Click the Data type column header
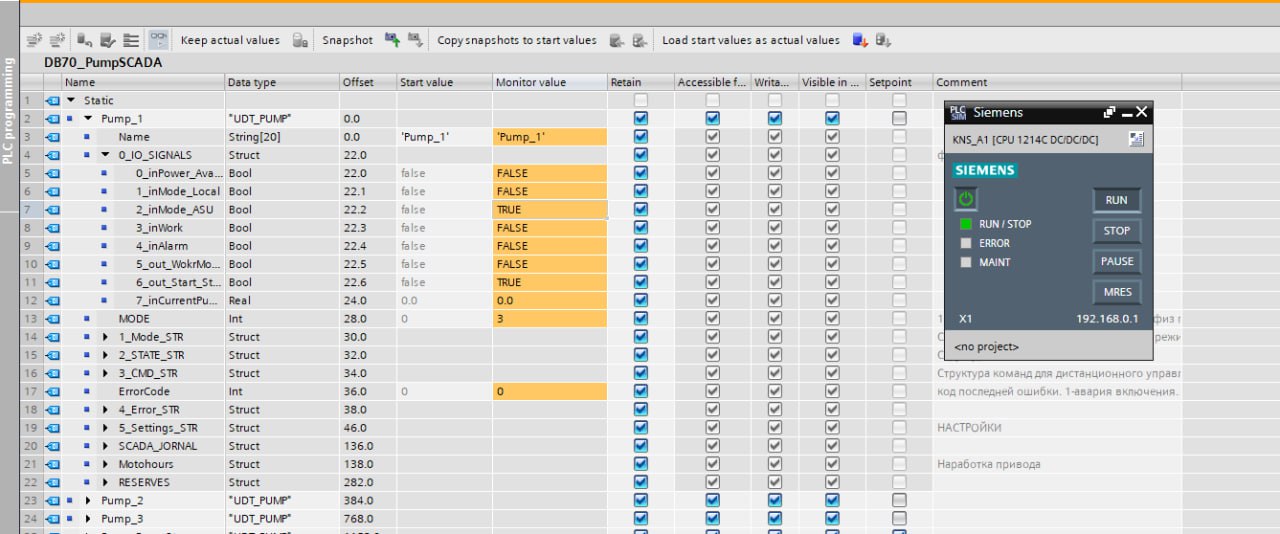 (x=281, y=82)
